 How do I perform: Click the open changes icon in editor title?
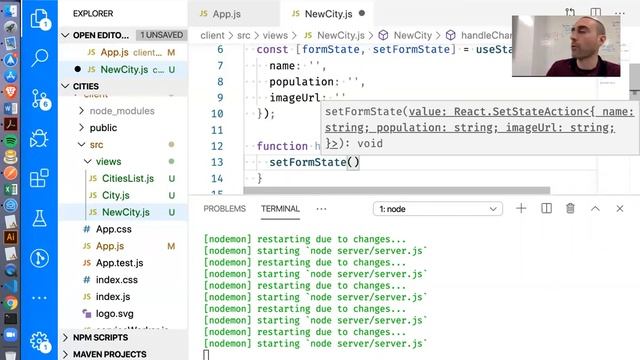[x=570, y=12]
